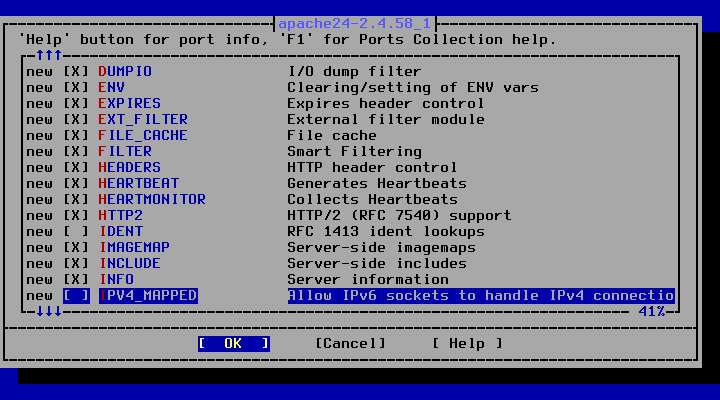Viewport: 720px width, 400px height.
Task: Select the HEARTMONITOR list item
Action: 152,199
